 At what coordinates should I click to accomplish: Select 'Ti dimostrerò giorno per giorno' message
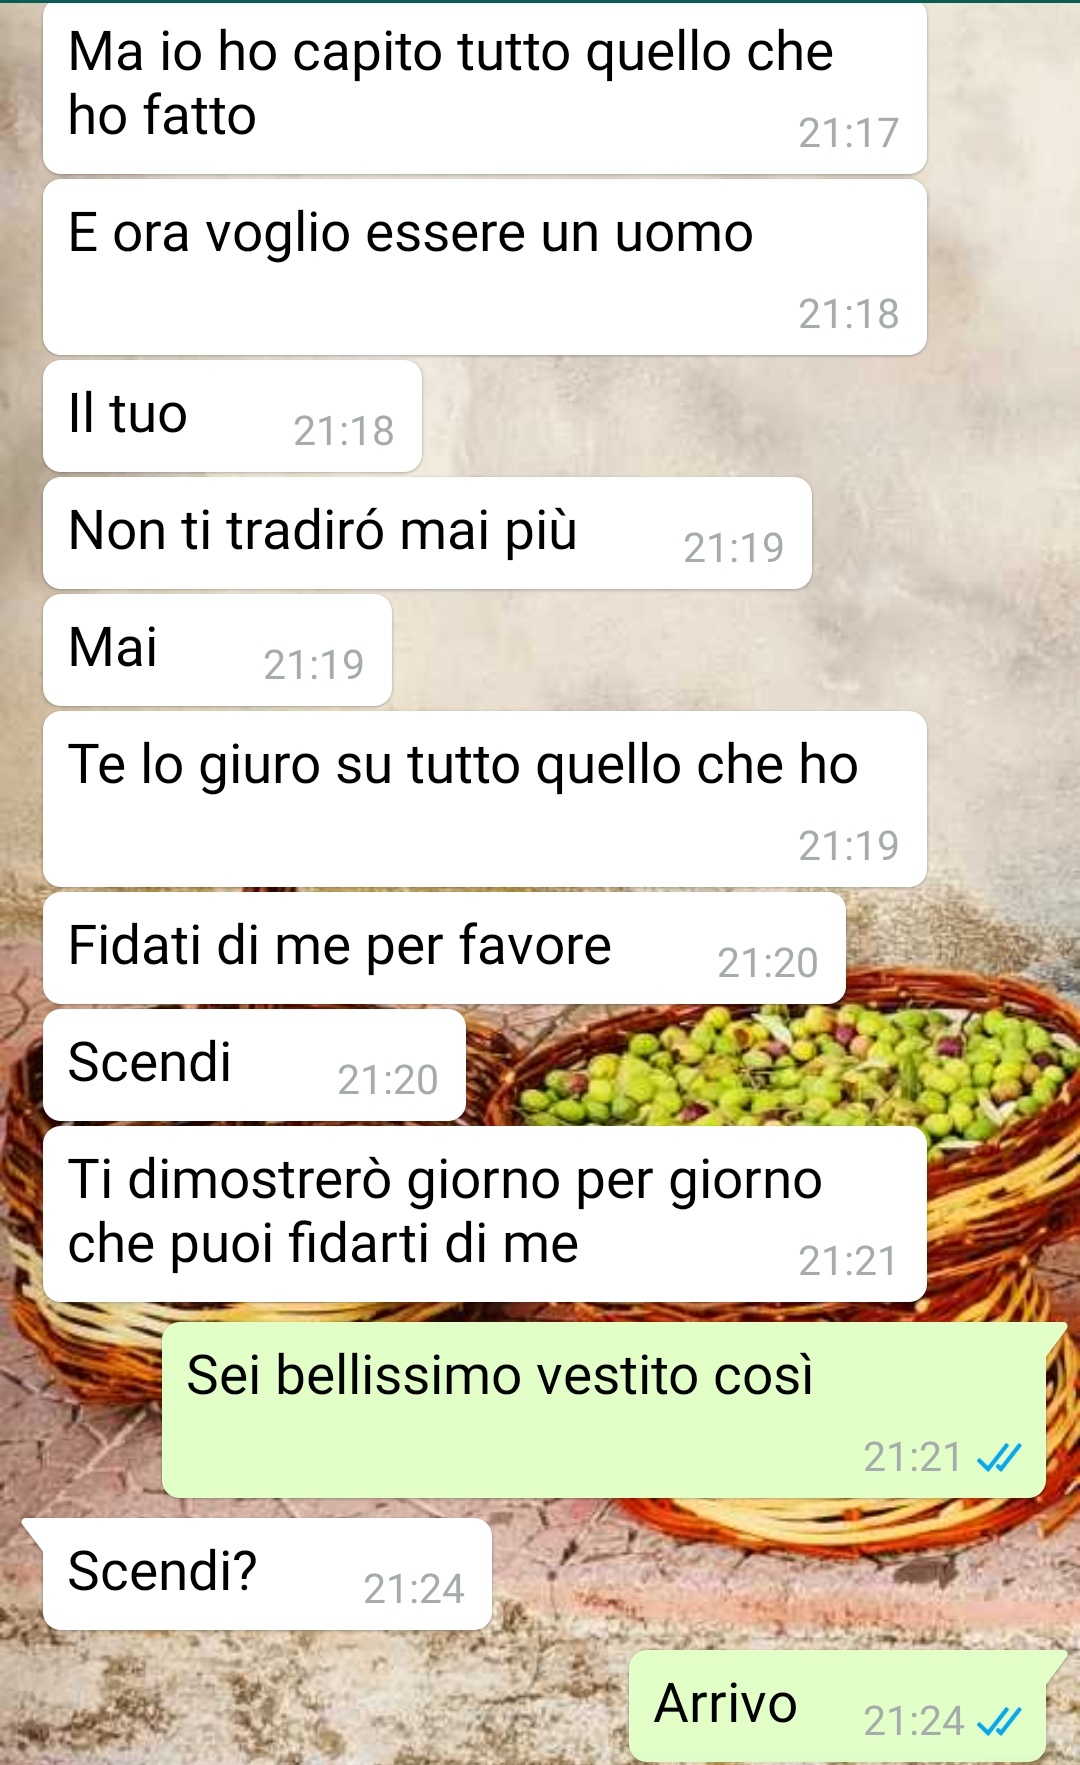tap(485, 1214)
